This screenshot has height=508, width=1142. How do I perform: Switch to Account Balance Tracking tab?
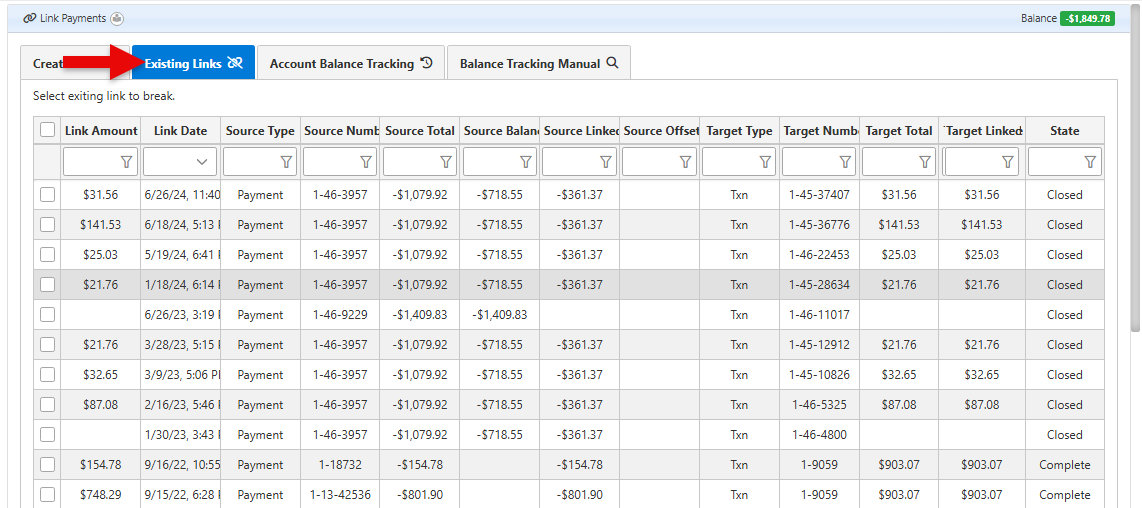click(350, 63)
